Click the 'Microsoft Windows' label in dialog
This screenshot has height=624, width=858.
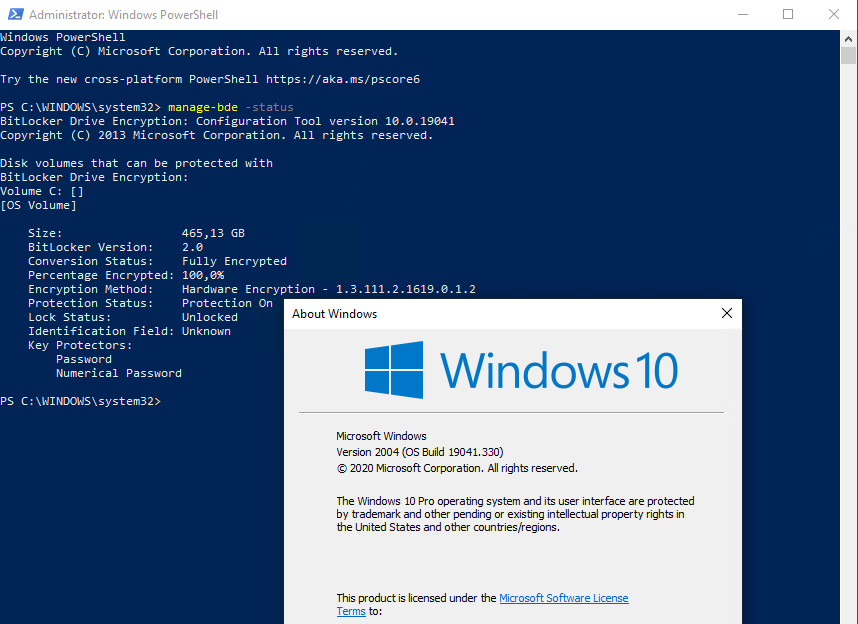point(381,436)
